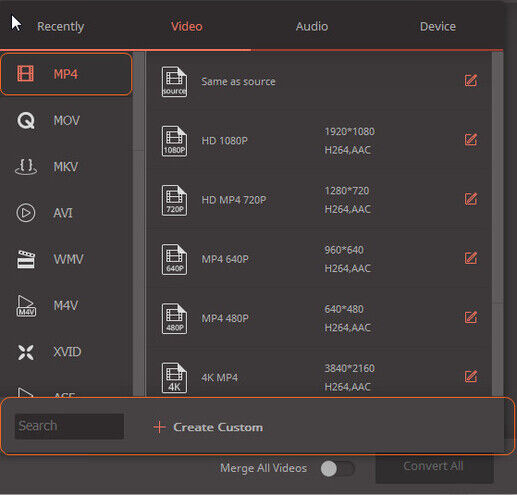Viewport: 517px width, 495px height.
Task: Edit the HD 1080P preset settings
Action: (471, 140)
